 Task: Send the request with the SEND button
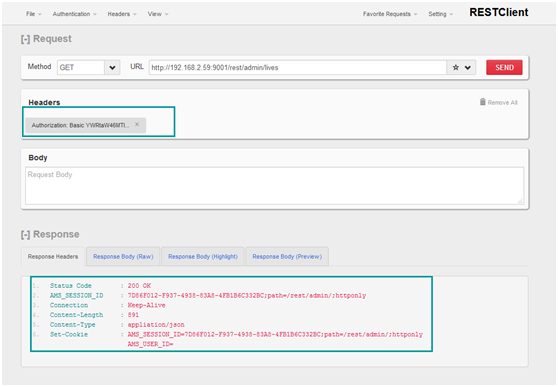coord(504,67)
